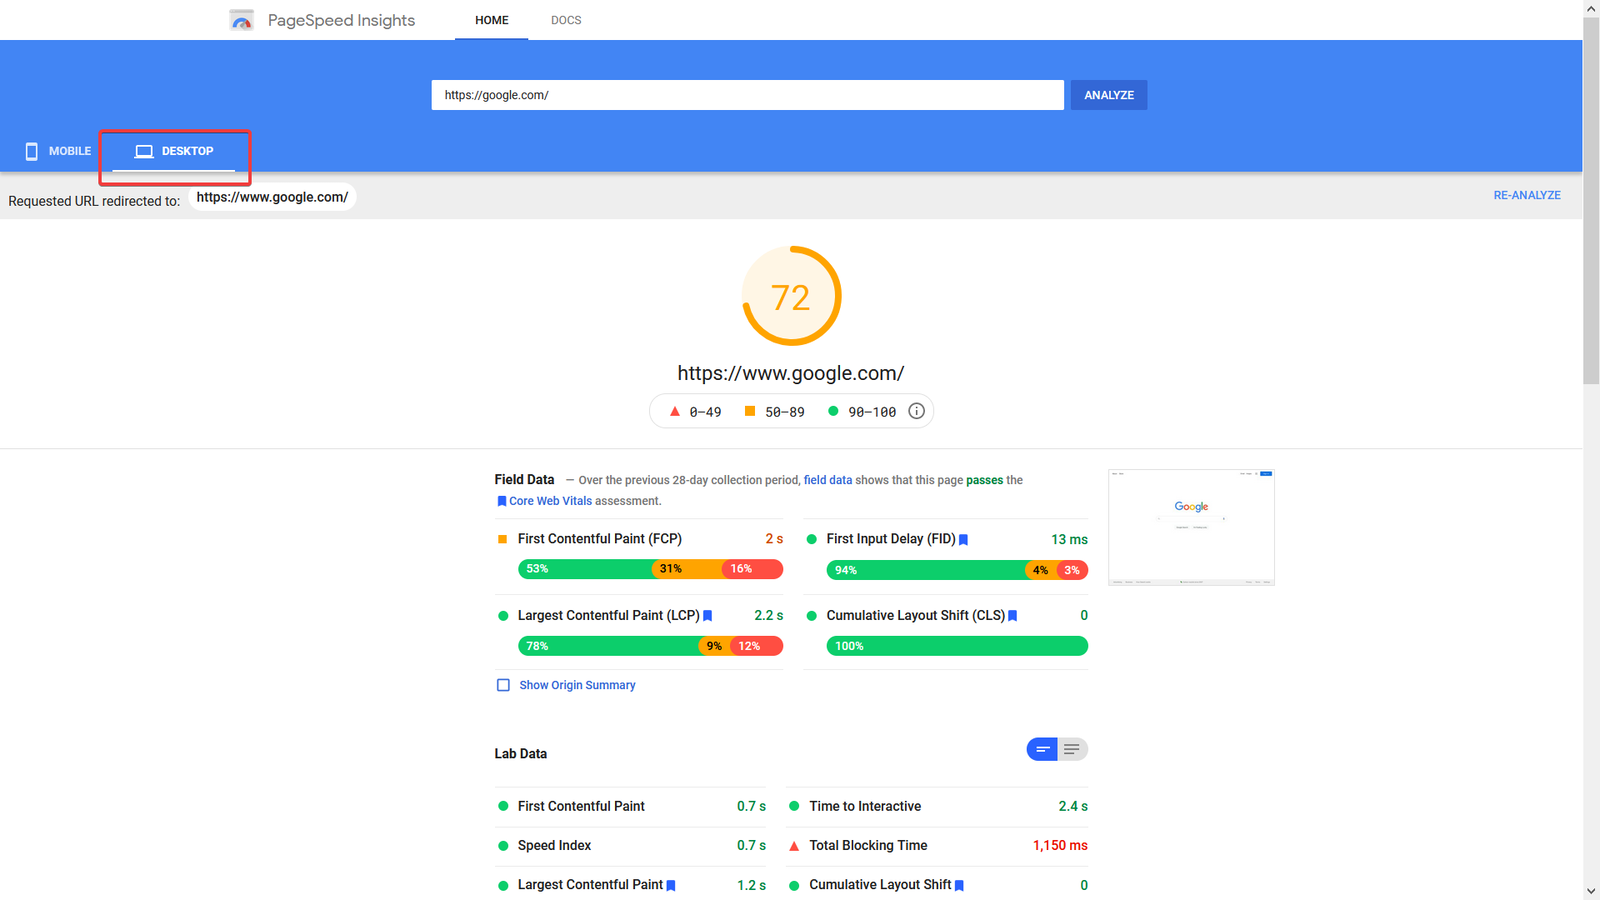Click green dot beside Speed Index
The height and width of the screenshot is (900, 1600).
503,846
